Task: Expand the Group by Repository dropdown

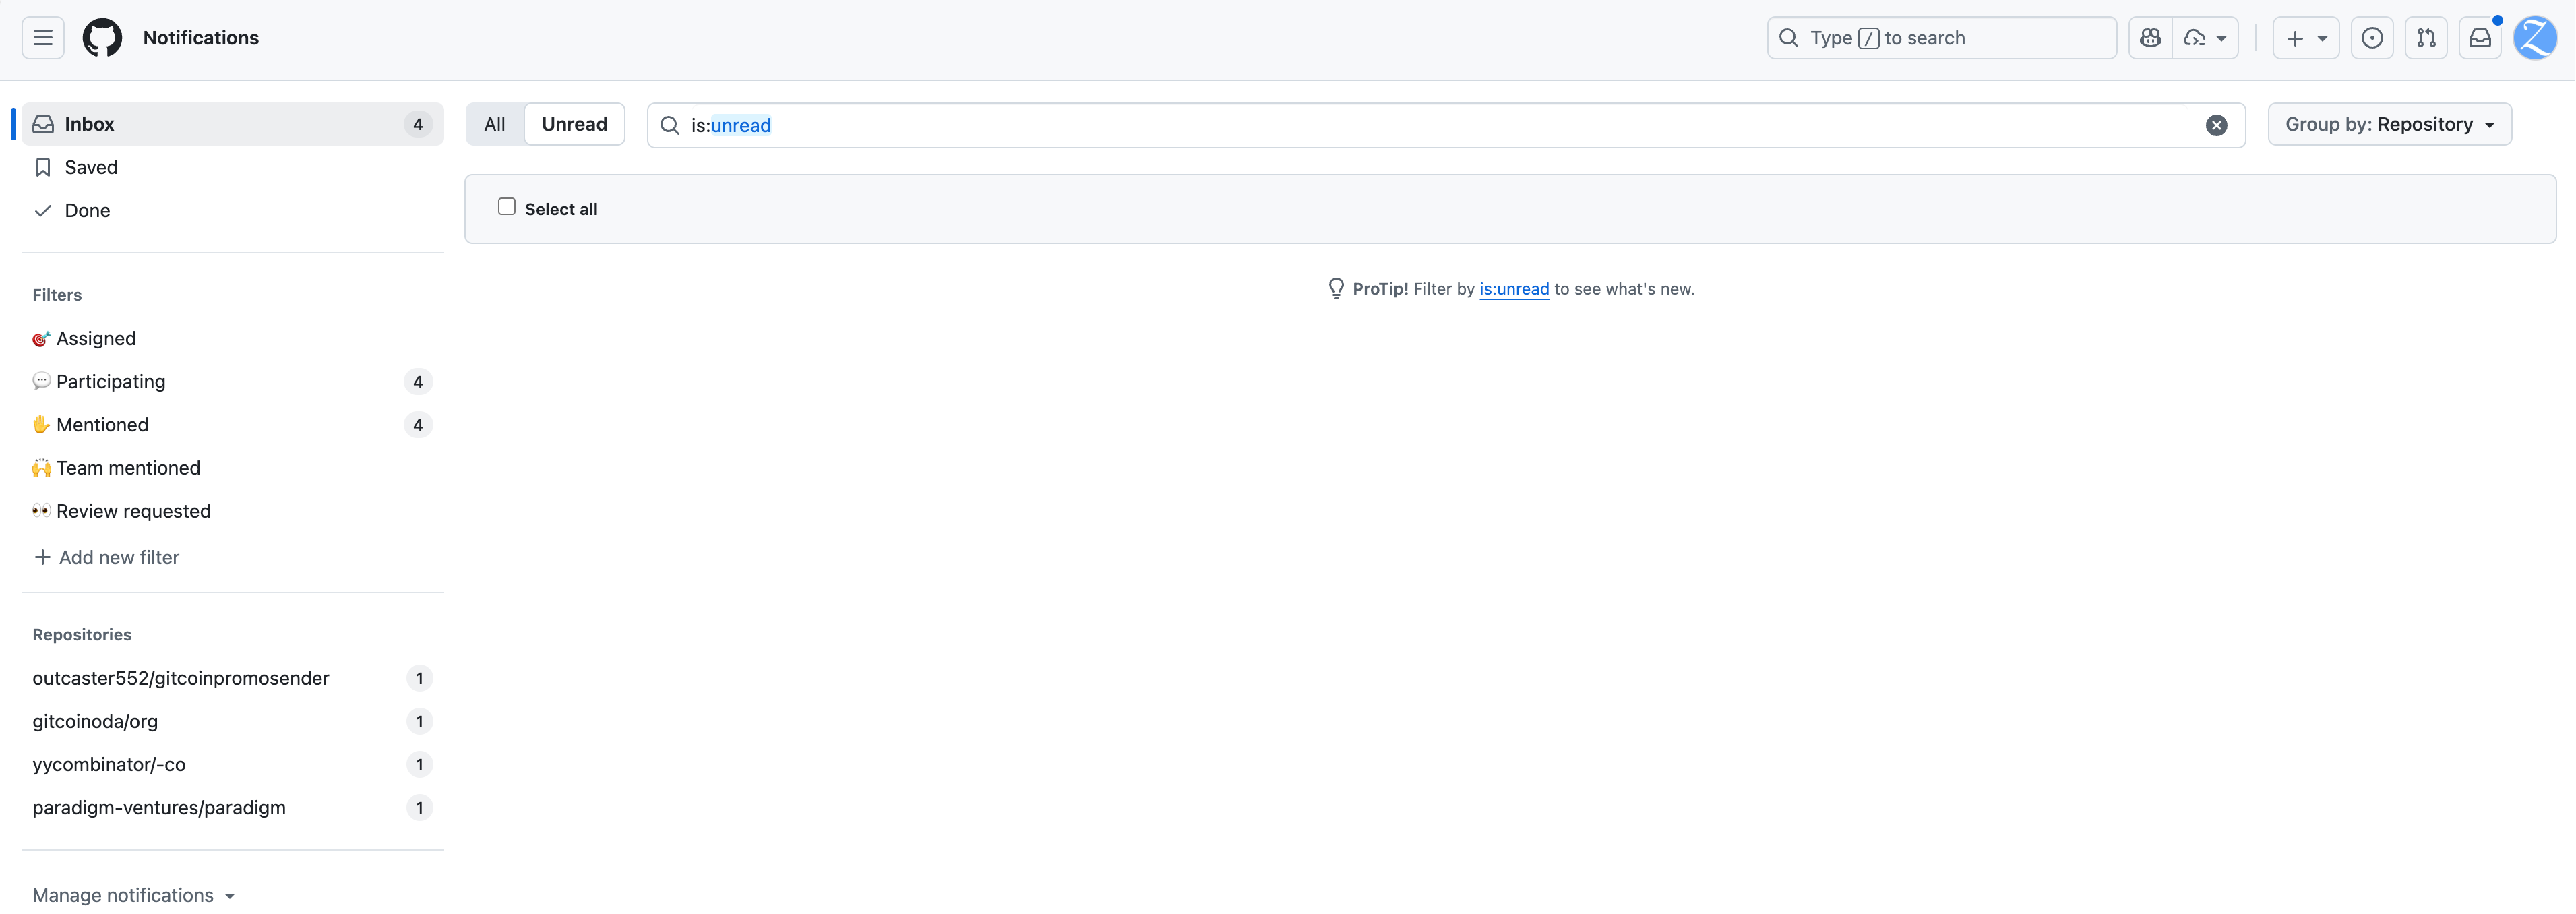Action: click(x=2389, y=124)
